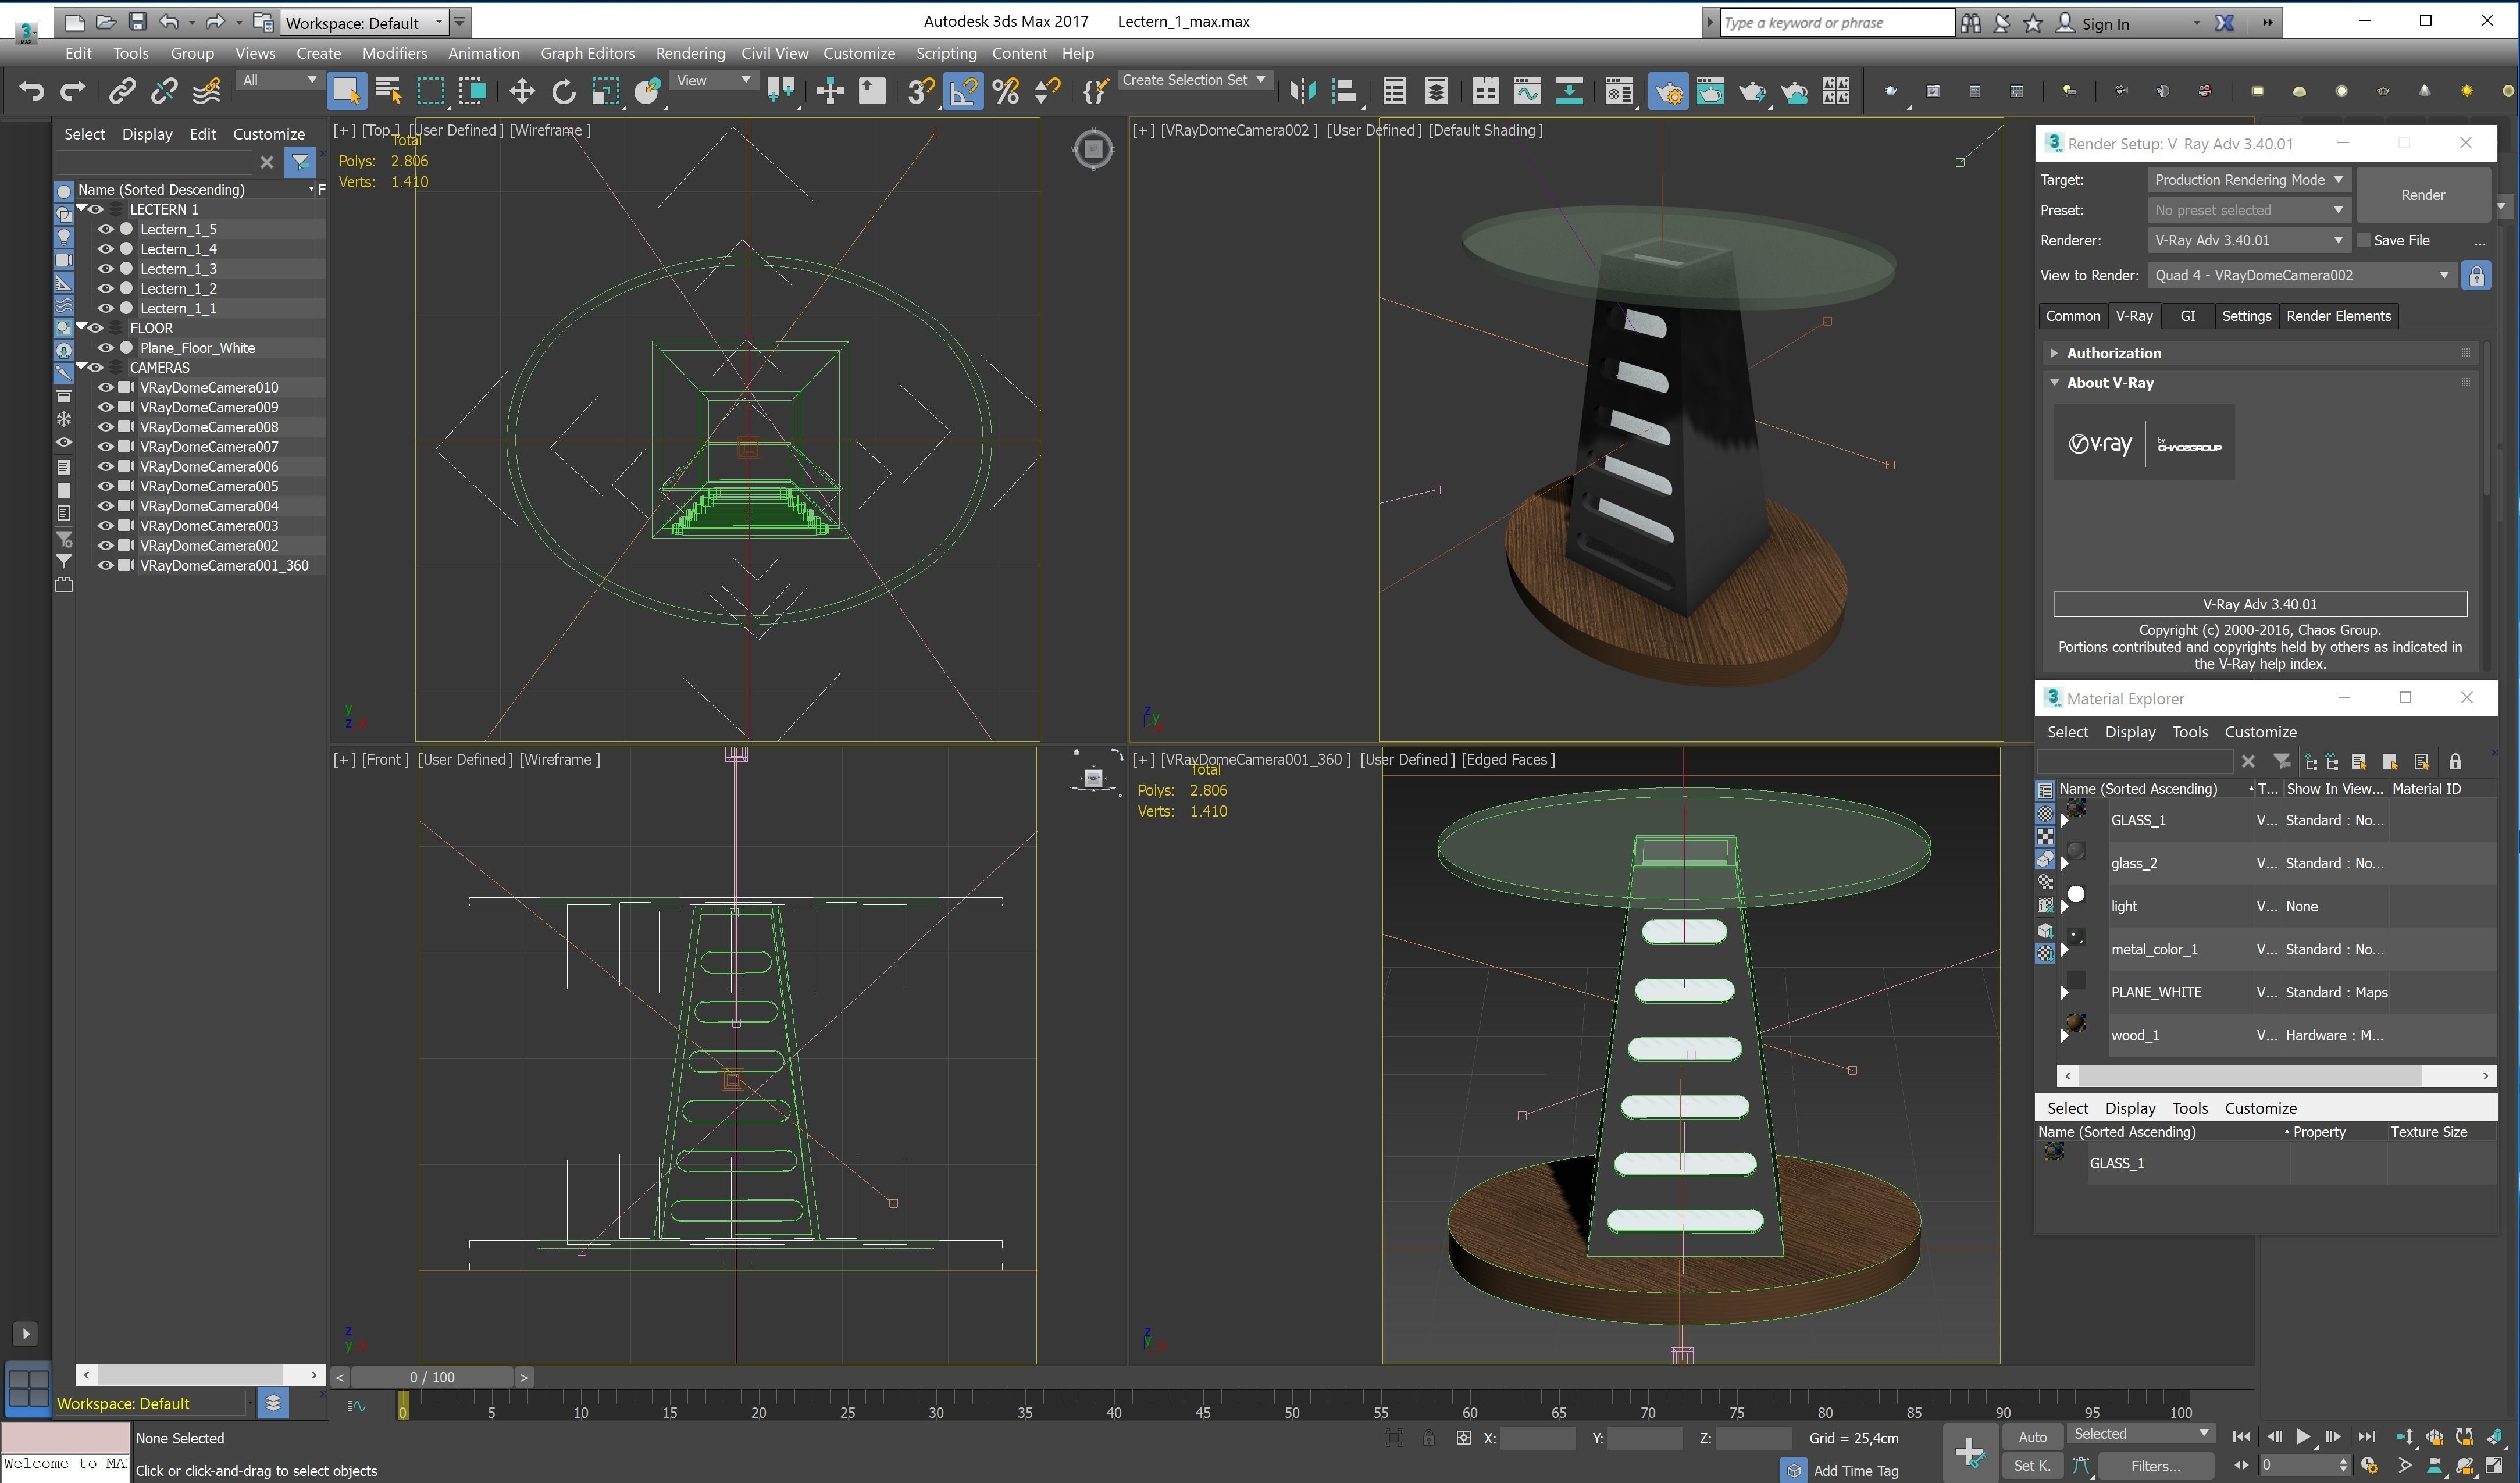Choose the Select and Move tool
Viewport: 2520px width, 1483px height.
tap(521, 92)
